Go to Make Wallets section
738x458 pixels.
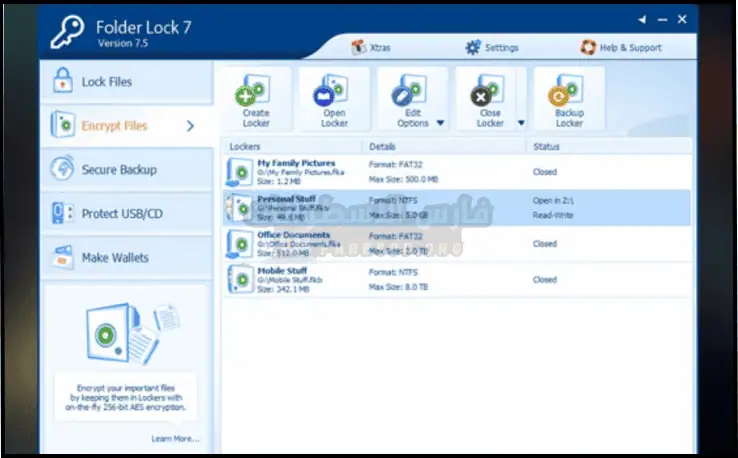114,258
